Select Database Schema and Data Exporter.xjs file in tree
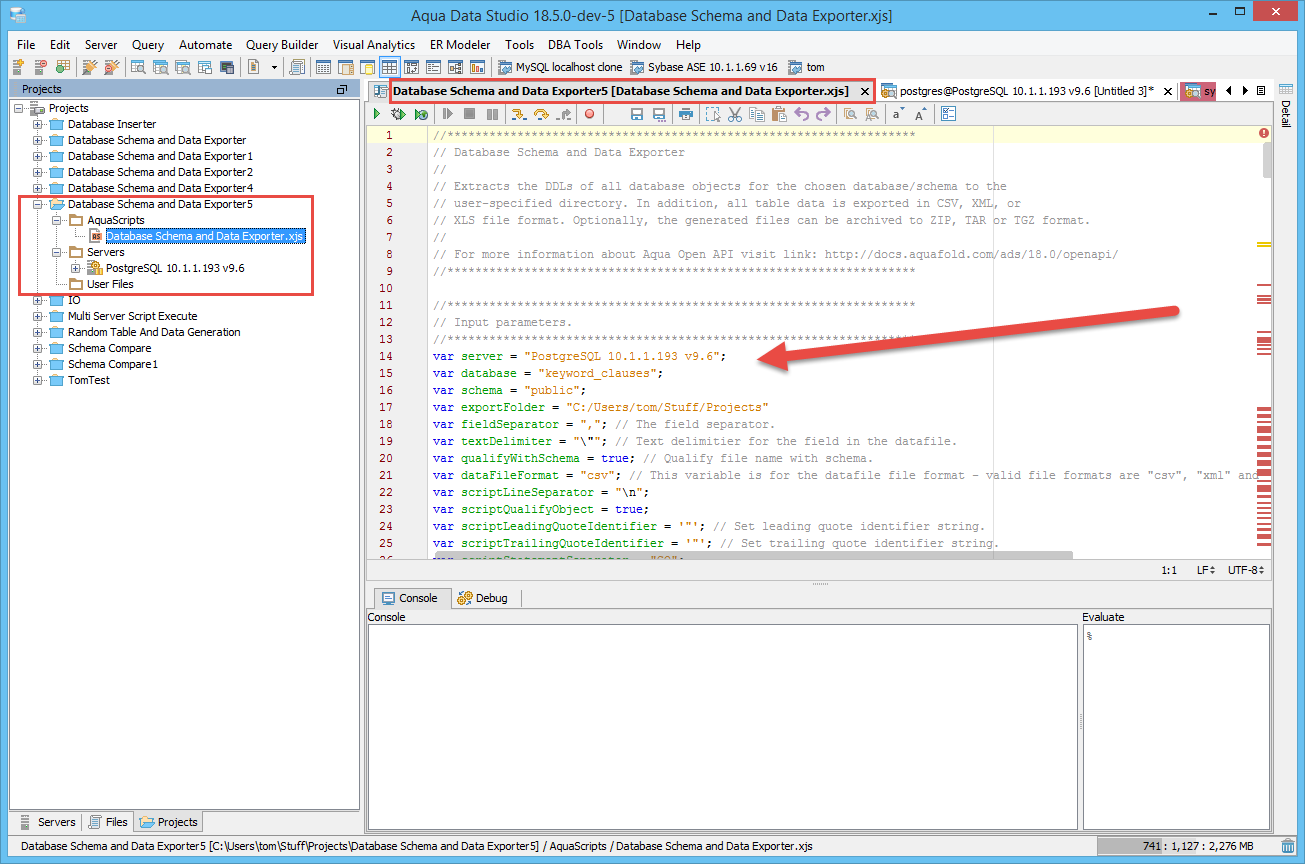The image size is (1305, 864). point(204,236)
